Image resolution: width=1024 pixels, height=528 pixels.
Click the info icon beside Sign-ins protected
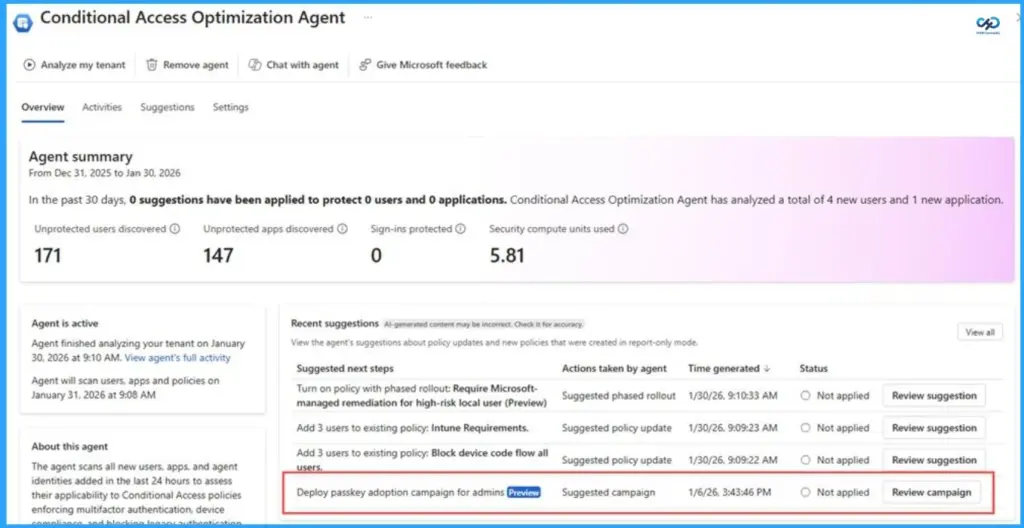tap(460, 229)
